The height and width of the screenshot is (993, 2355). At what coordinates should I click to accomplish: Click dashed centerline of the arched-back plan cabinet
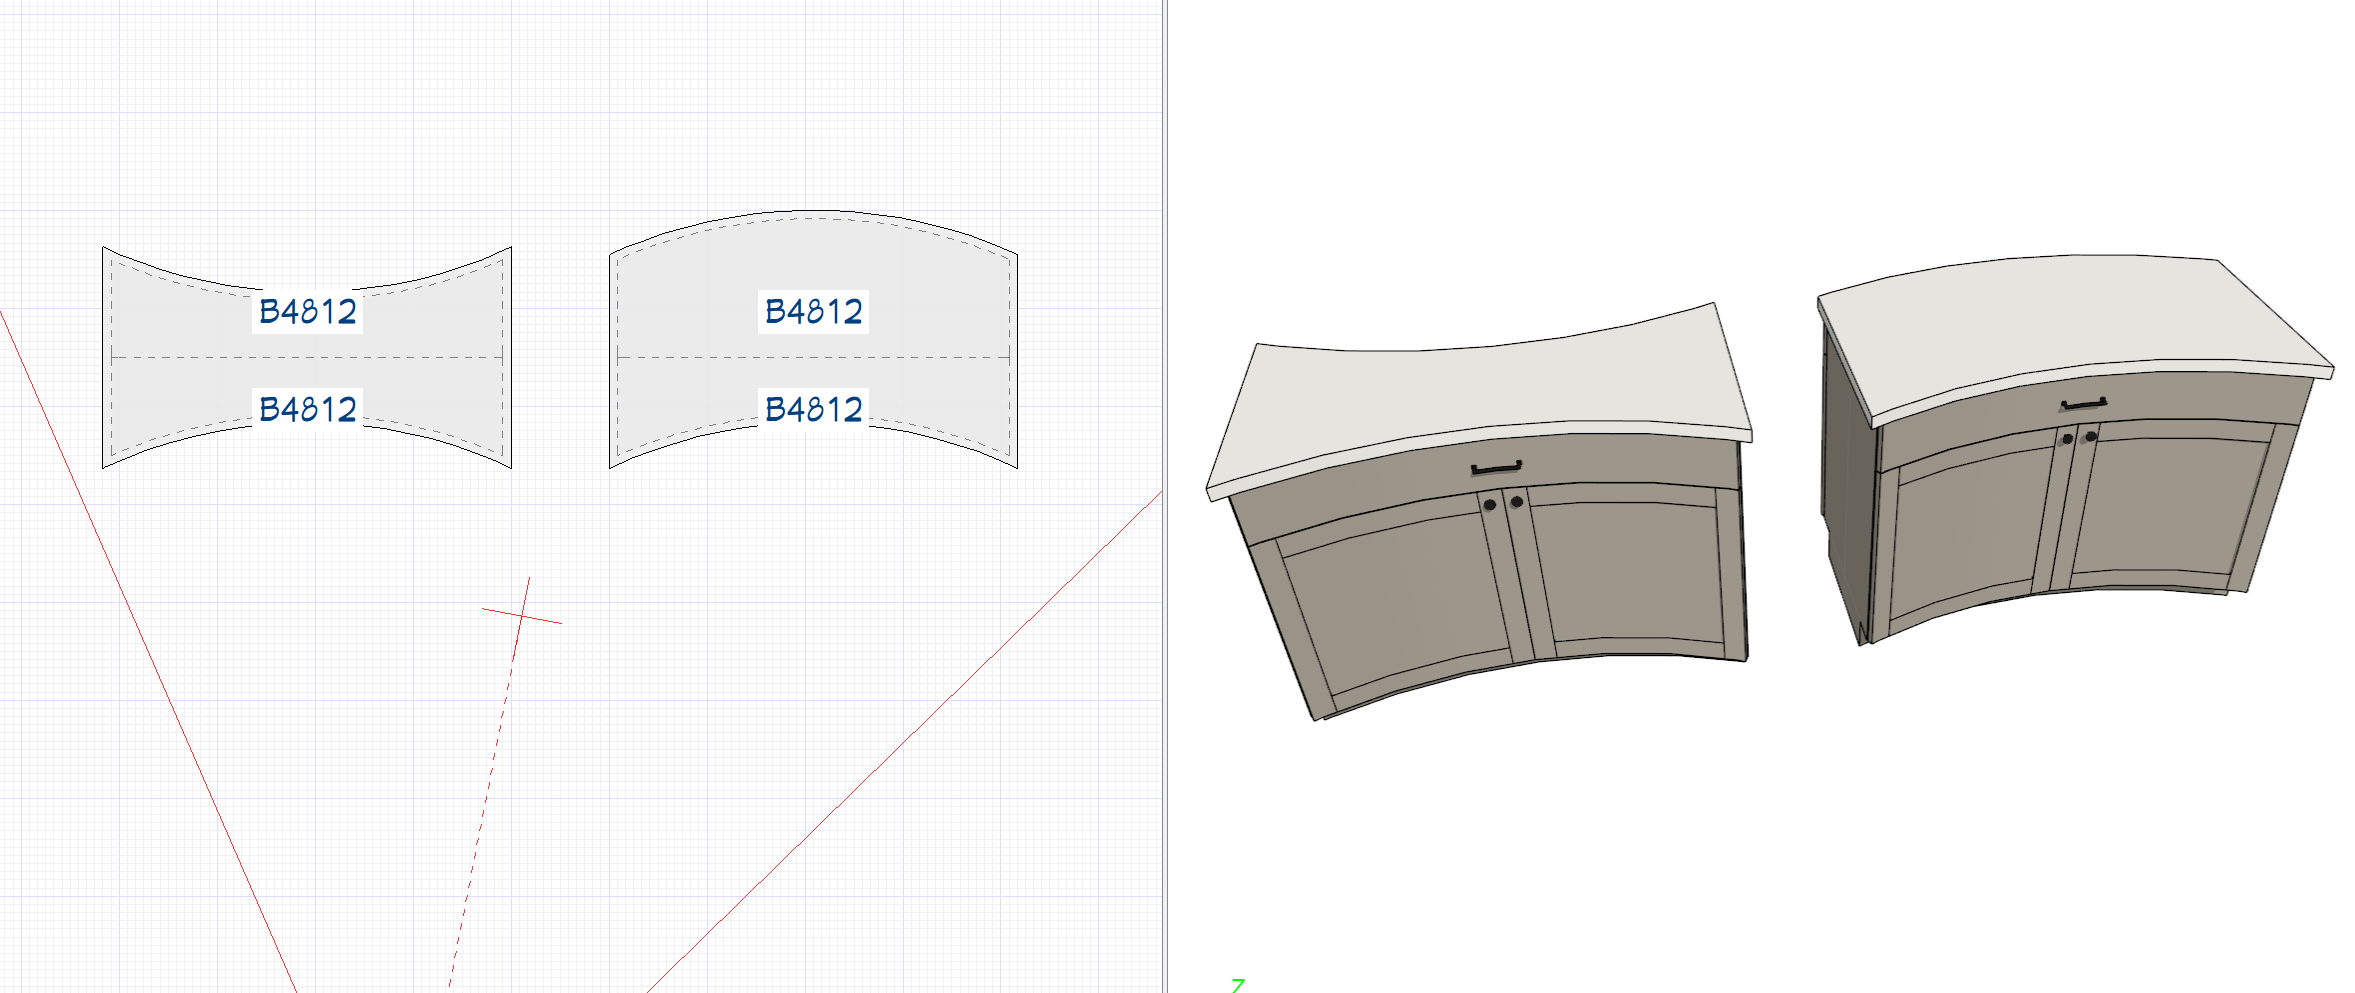[x=700, y=357]
